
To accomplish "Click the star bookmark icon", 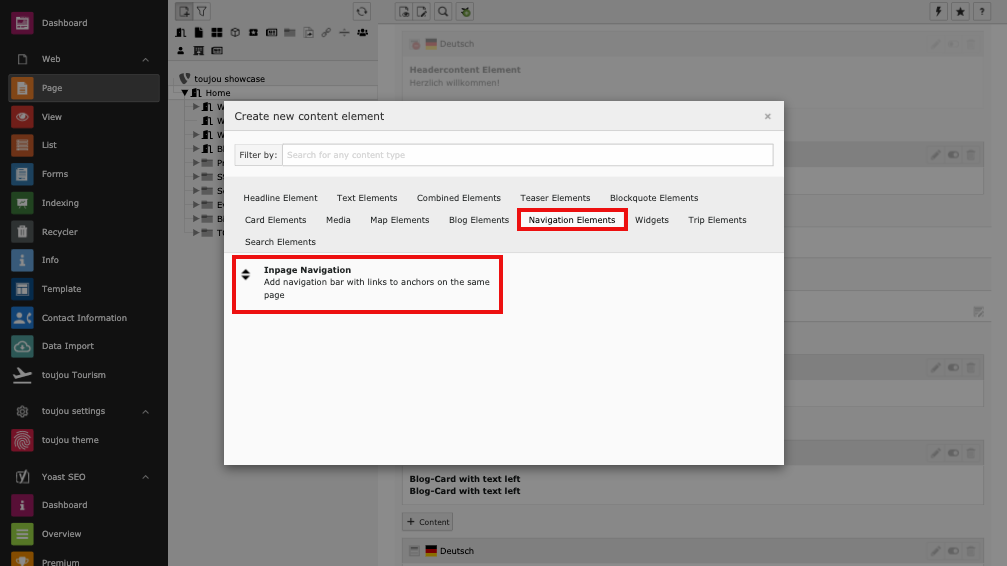I will pyautogui.click(x=960, y=11).
